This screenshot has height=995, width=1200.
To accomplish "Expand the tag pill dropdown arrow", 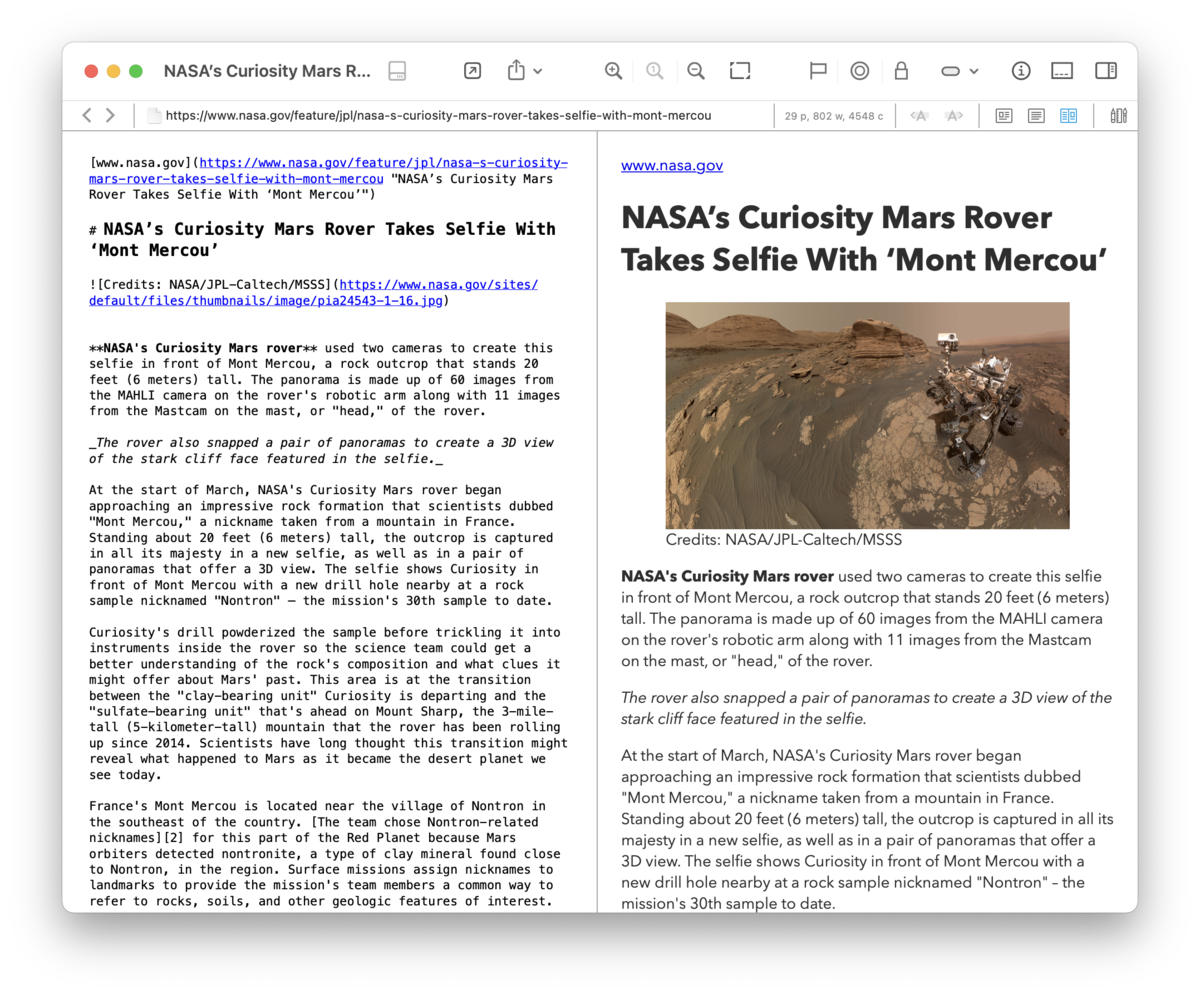I will (x=974, y=71).
